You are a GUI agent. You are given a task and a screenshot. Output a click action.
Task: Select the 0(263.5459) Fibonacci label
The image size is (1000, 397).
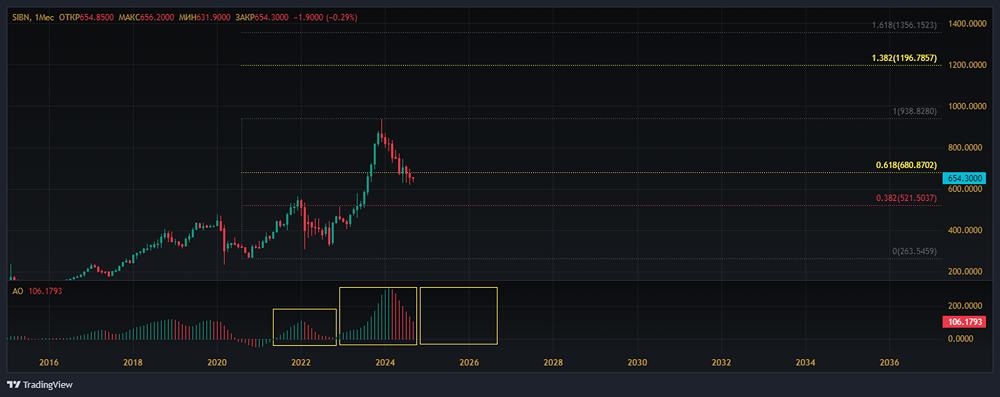(x=914, y=251)
